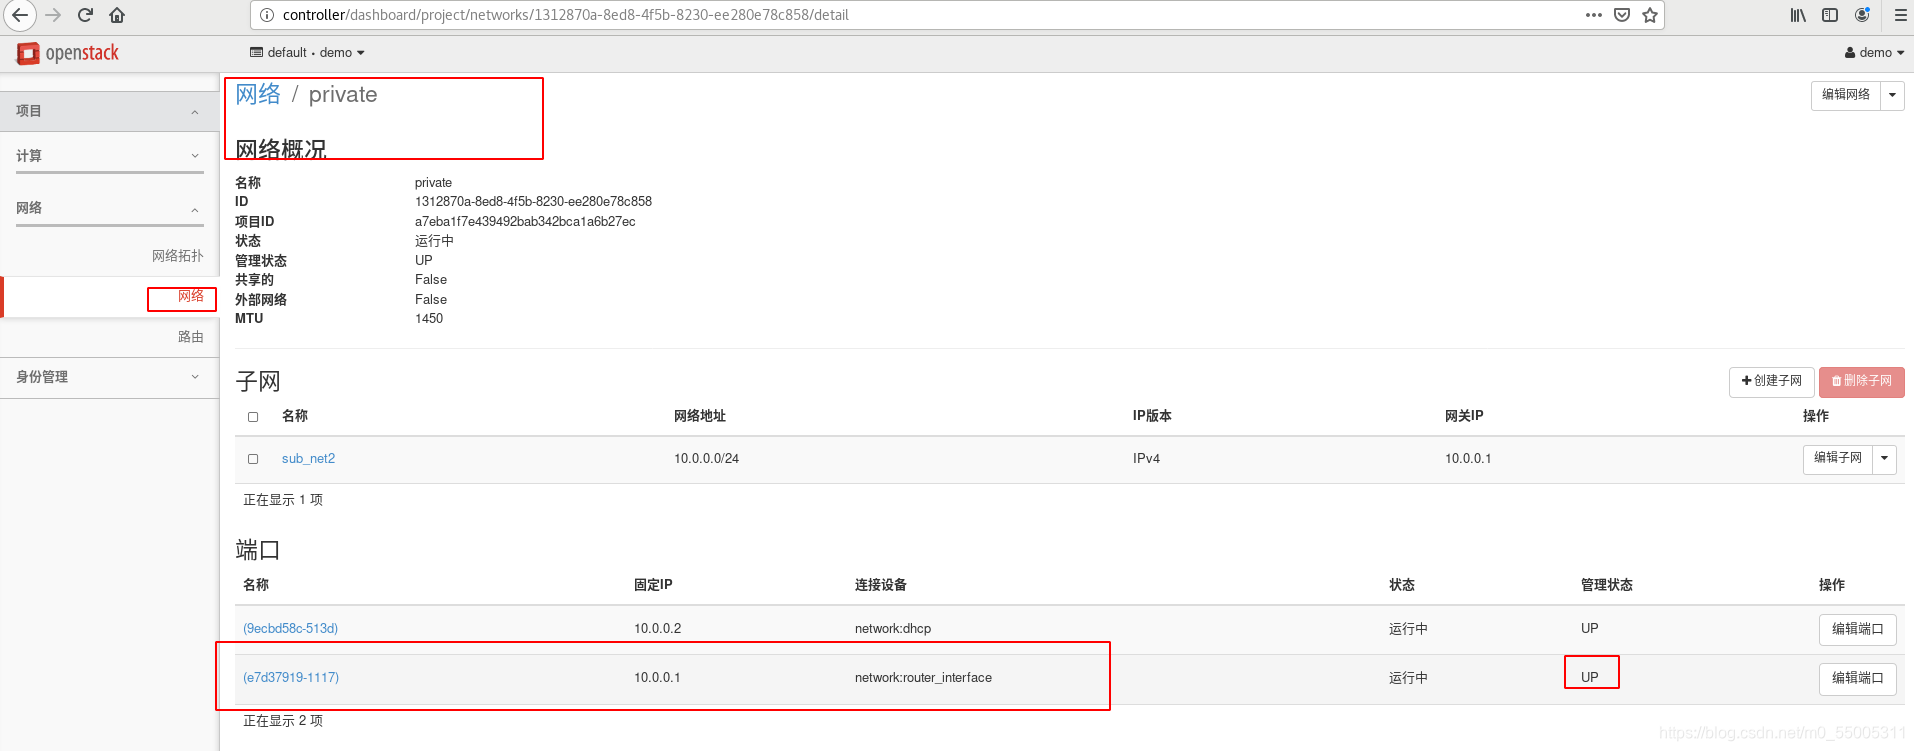Click the 网络 breadcrumb link
This screenshot has height=751, width=1914.
pos(258,94)
